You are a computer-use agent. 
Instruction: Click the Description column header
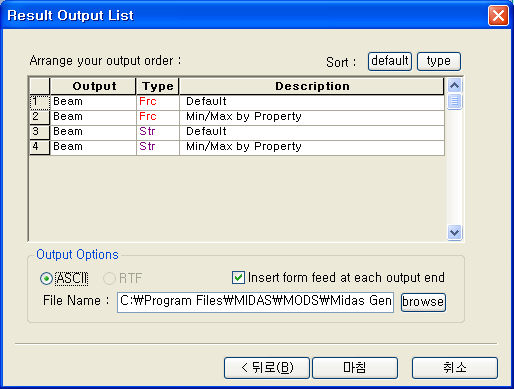click(x=312, y=86)
